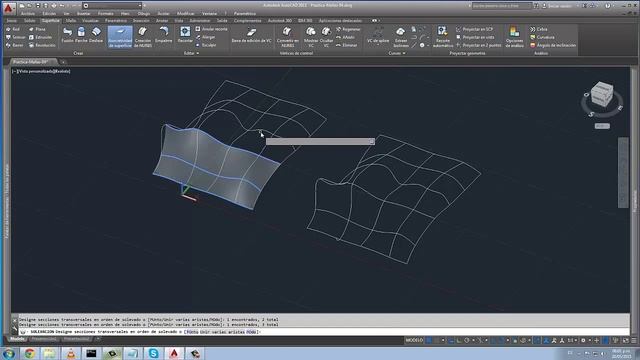Click Curvatura analysis tool
Viewport: 640px width, 360px height.
click(x=542, y=37)
